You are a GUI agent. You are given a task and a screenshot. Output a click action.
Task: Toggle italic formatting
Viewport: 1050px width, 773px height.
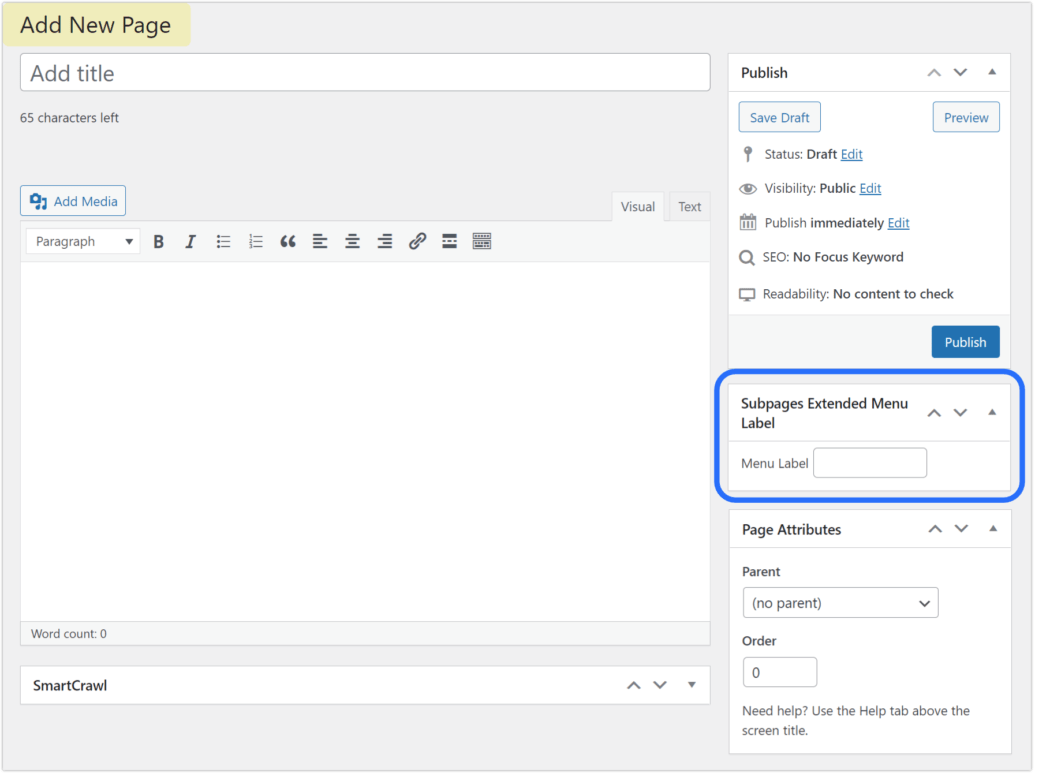coord(190,240)
